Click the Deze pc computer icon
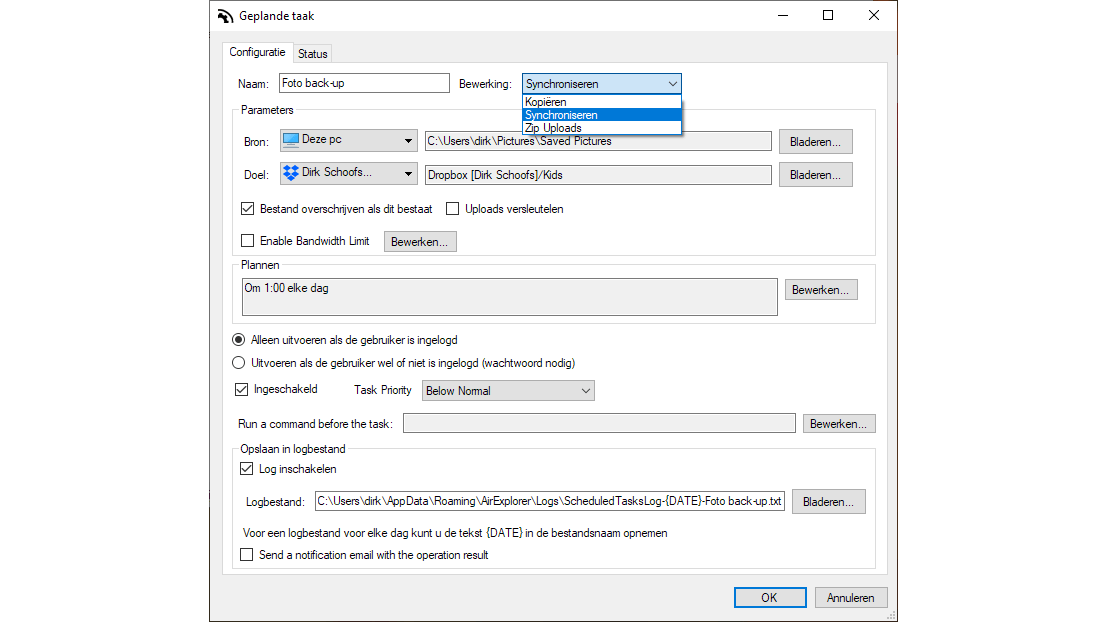This screenshot has width=1106, height=622. [x=291, y=140]
